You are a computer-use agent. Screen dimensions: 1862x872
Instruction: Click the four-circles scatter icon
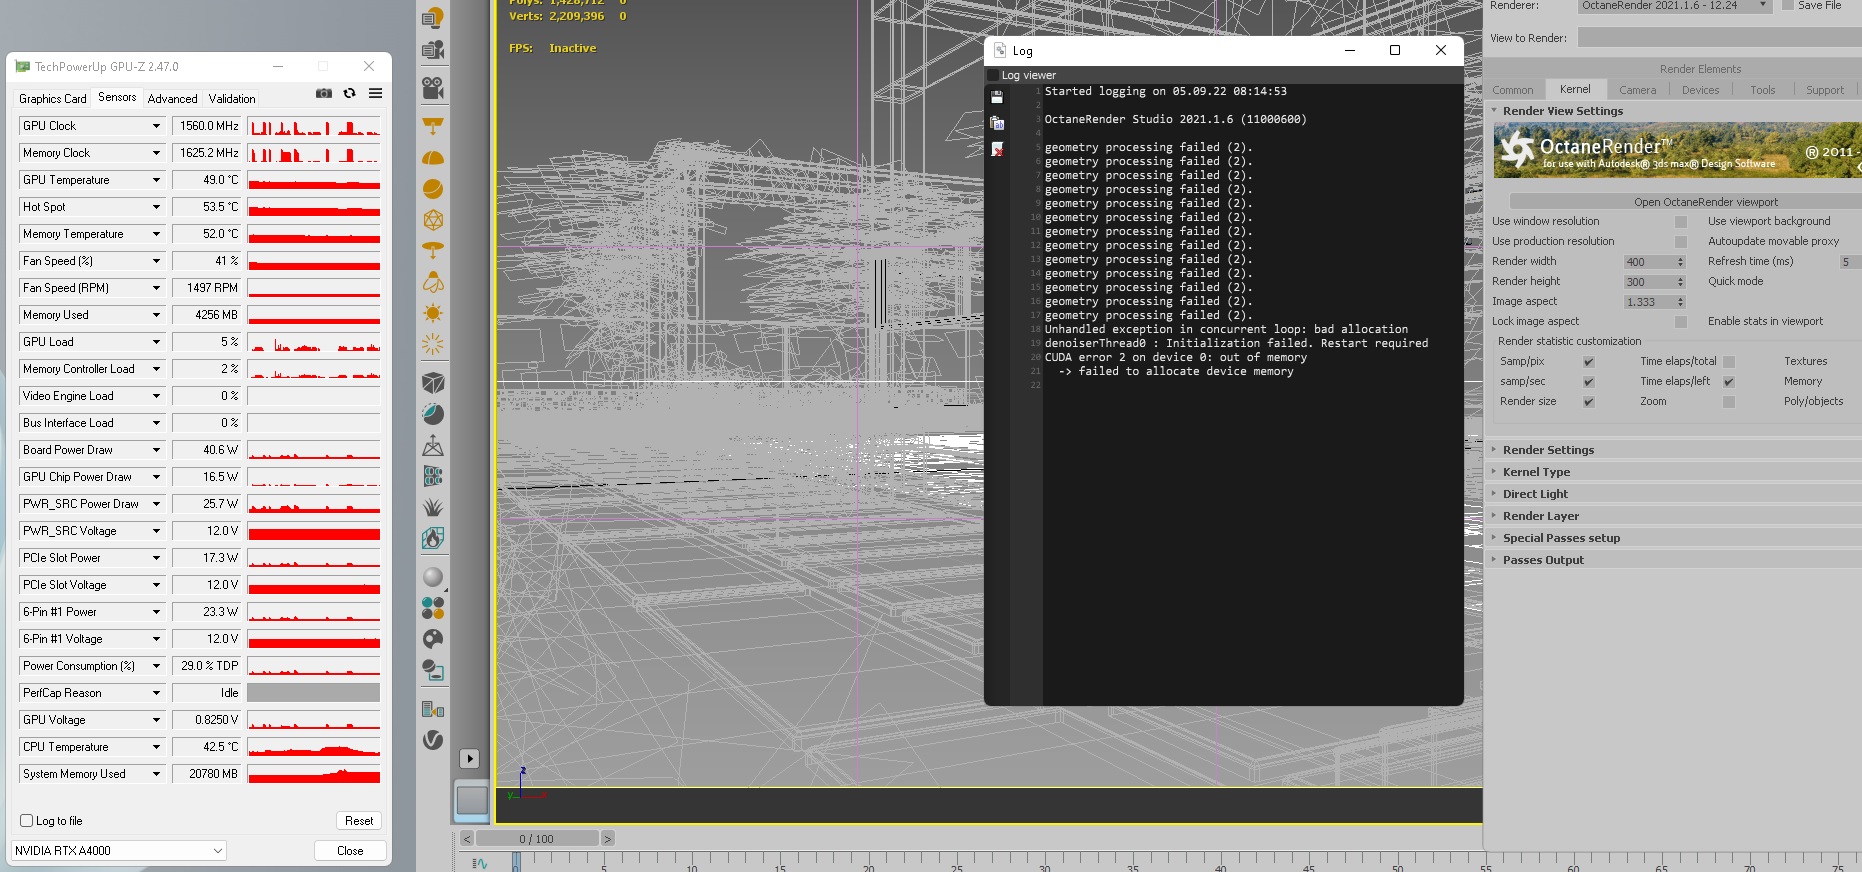[x=433, y=476]
